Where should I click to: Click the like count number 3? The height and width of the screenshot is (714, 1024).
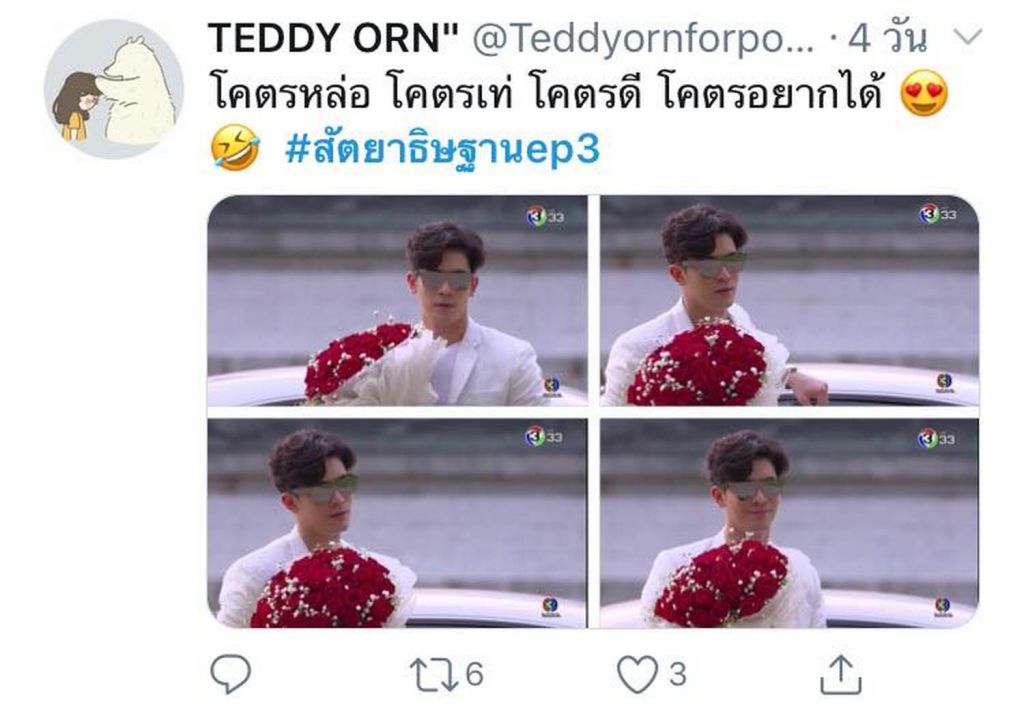tap(678, 674)
